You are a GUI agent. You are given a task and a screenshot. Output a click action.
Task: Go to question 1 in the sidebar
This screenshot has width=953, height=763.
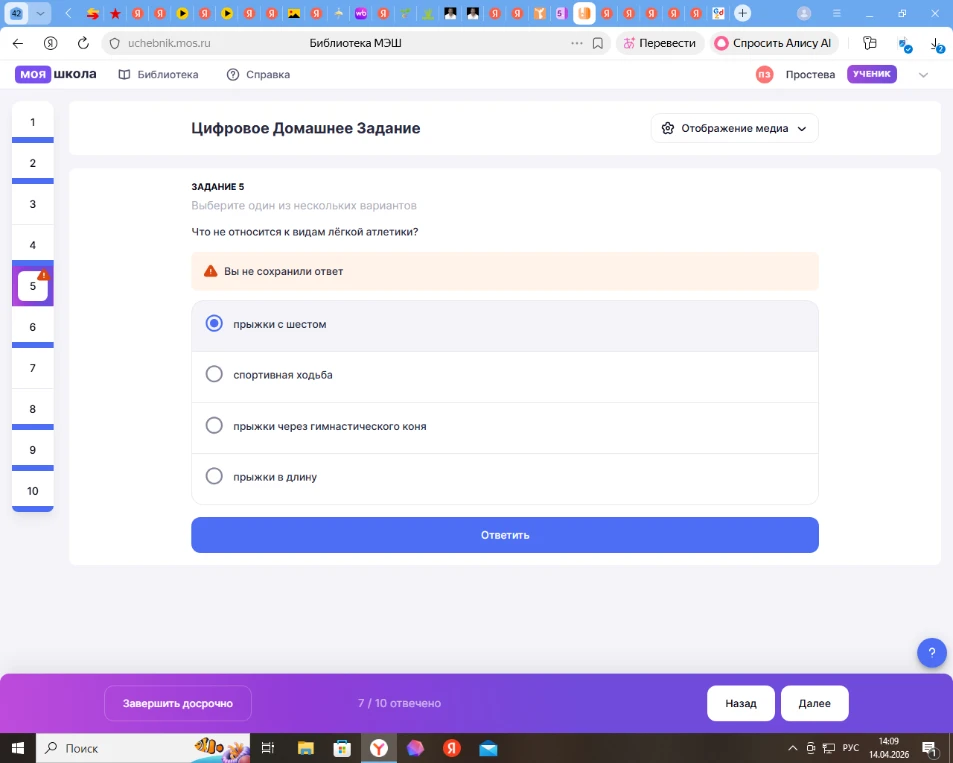(33, 122)
